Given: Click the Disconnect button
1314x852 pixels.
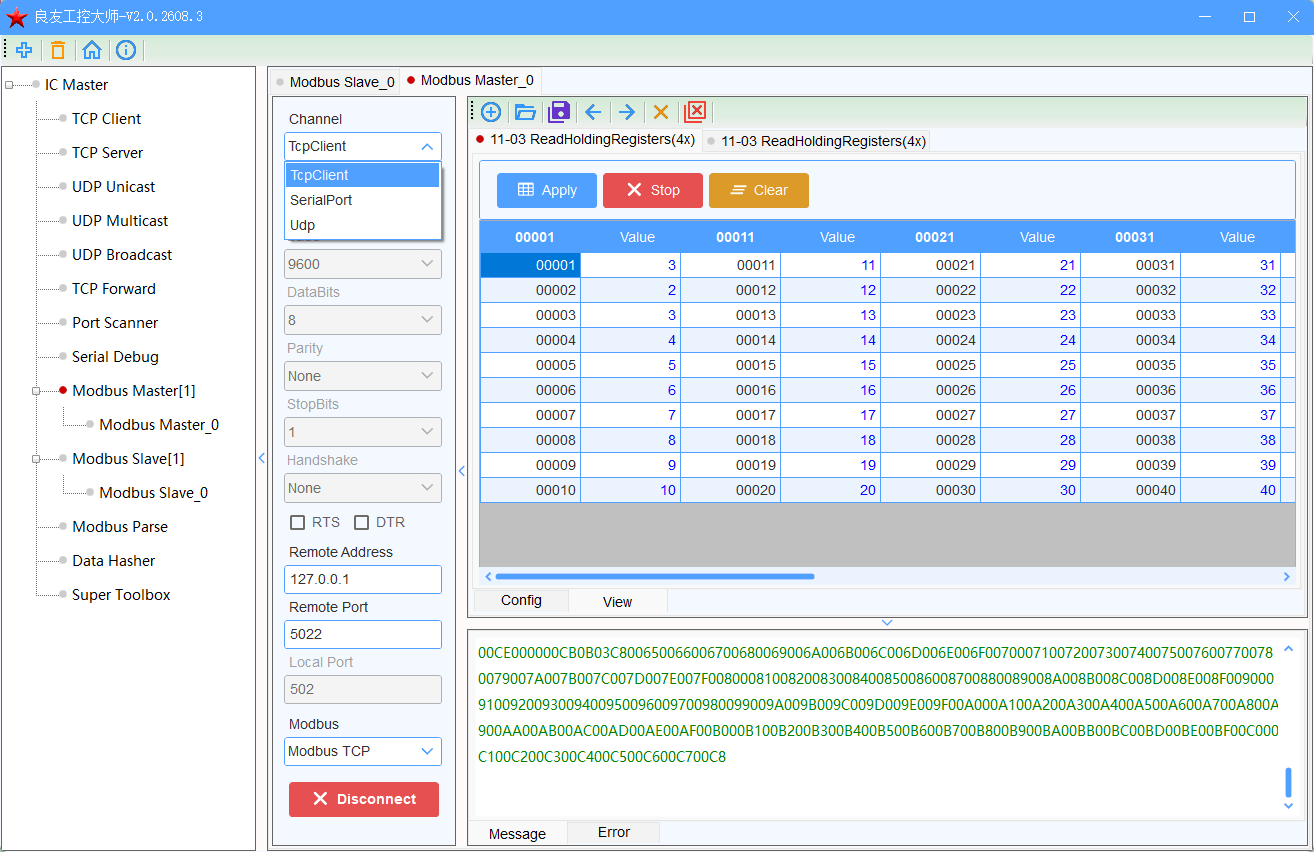Looking at the screenshot, I should [x=364, y=799].
